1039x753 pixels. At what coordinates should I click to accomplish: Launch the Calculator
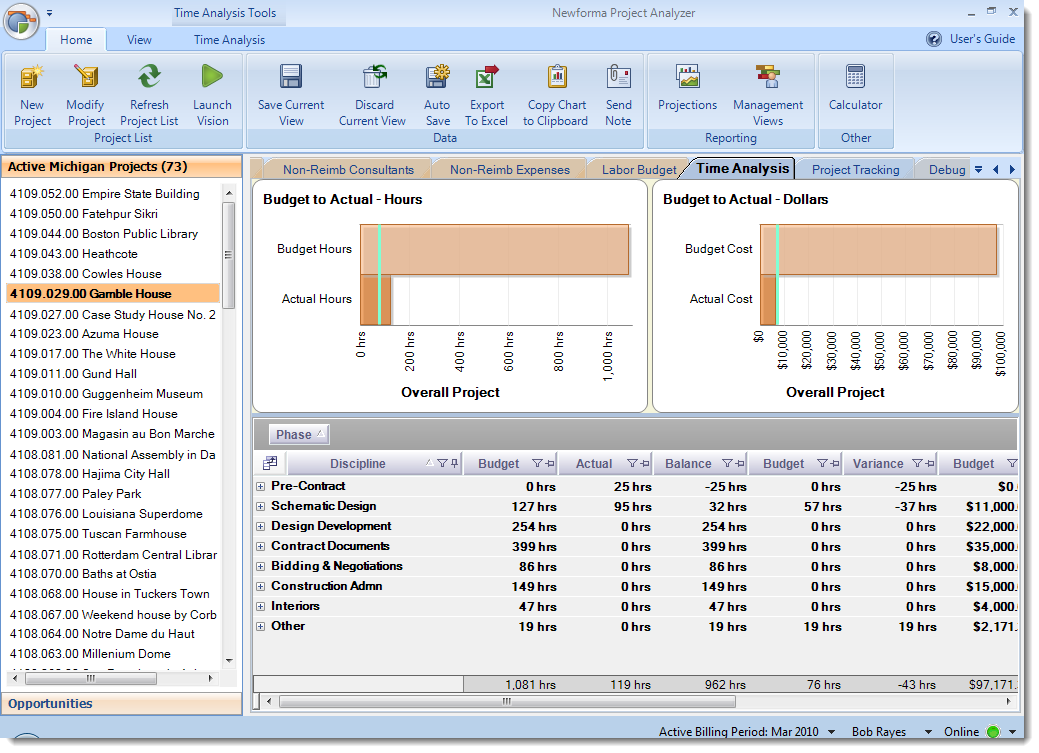tap(856, 92)
